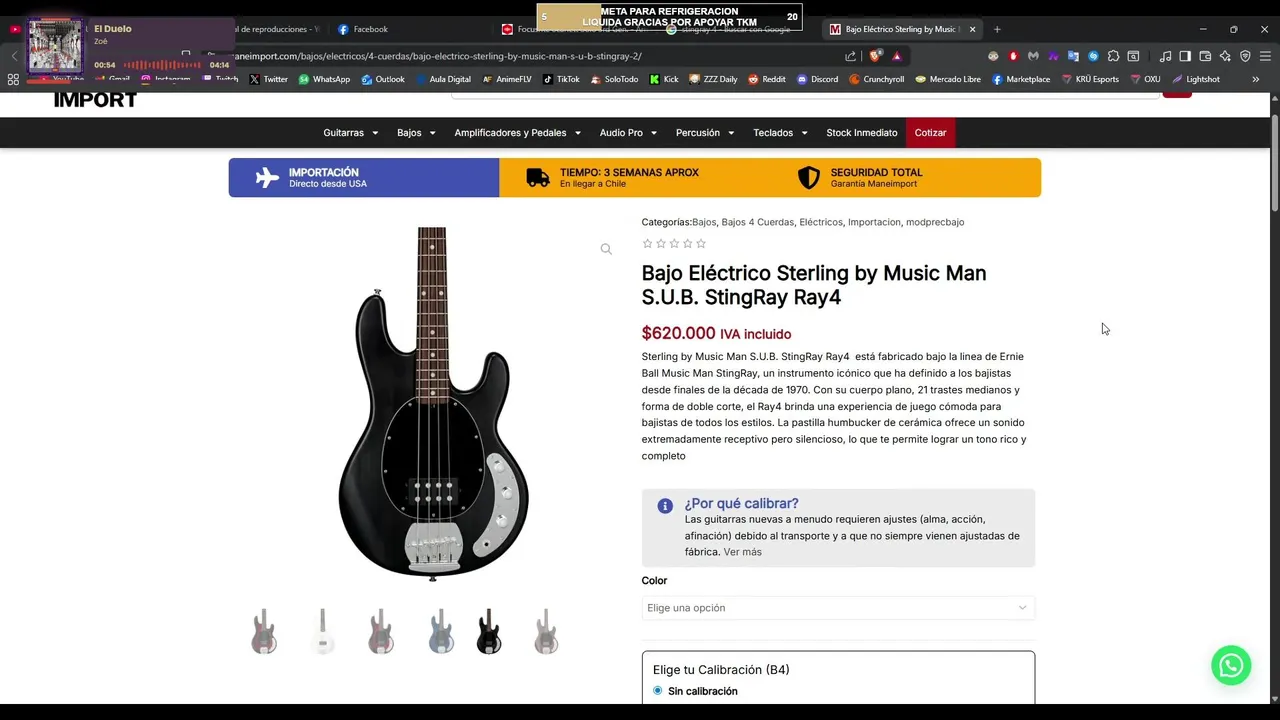The image size is (1280, 720).
Task: Click the magnifier zoom icon on product image
Action: pos(606,249)
